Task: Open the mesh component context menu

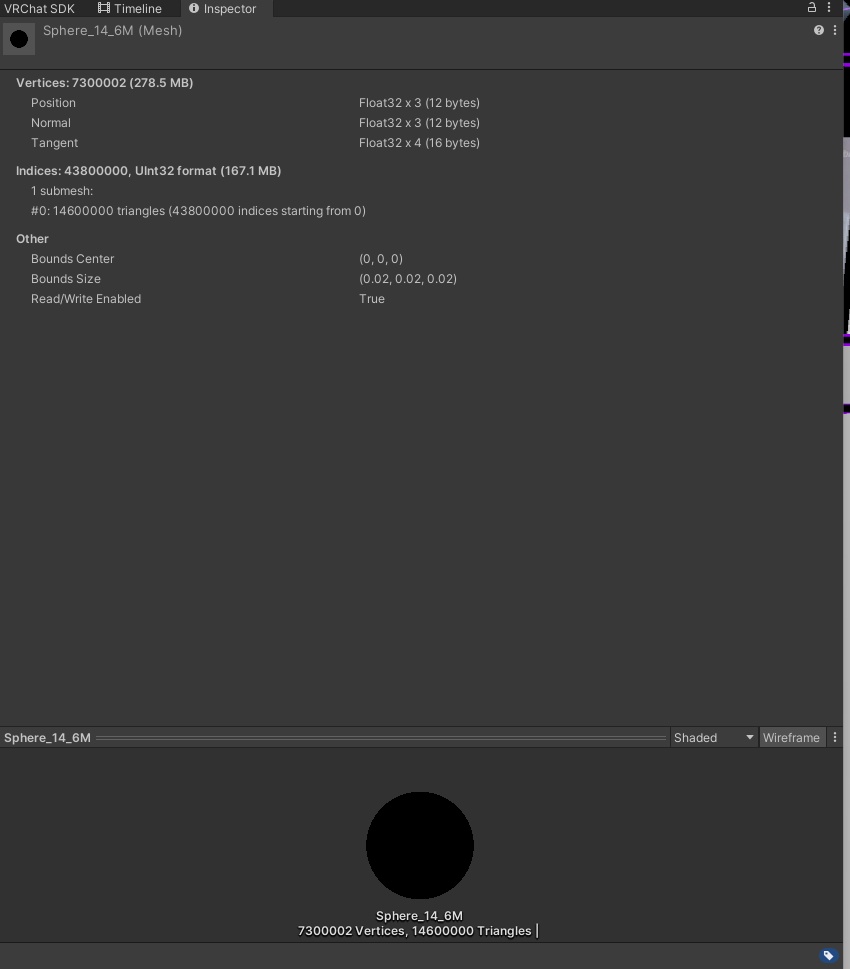Action: click(x=835, y=30)
